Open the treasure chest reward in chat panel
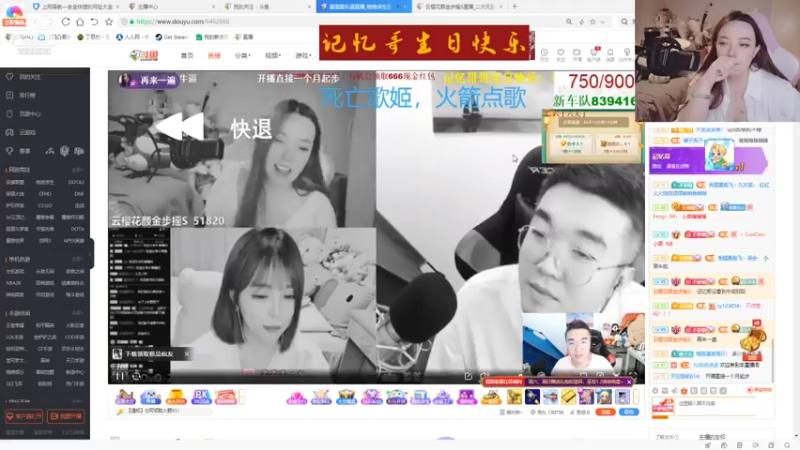The image size is (800, 450). coord(754,339)
